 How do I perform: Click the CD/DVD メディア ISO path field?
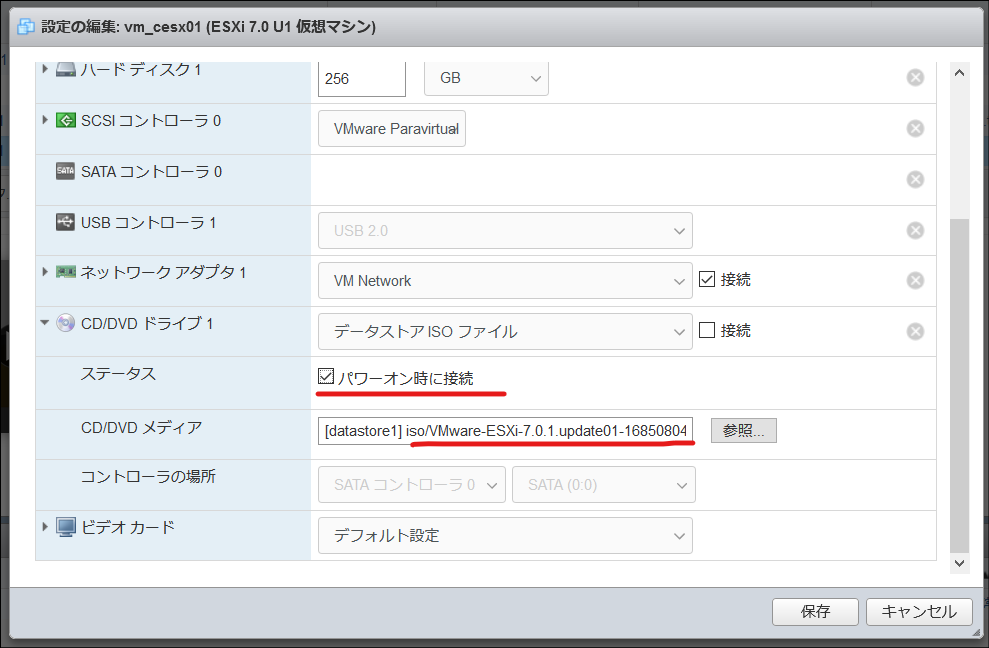click(505, 431)
